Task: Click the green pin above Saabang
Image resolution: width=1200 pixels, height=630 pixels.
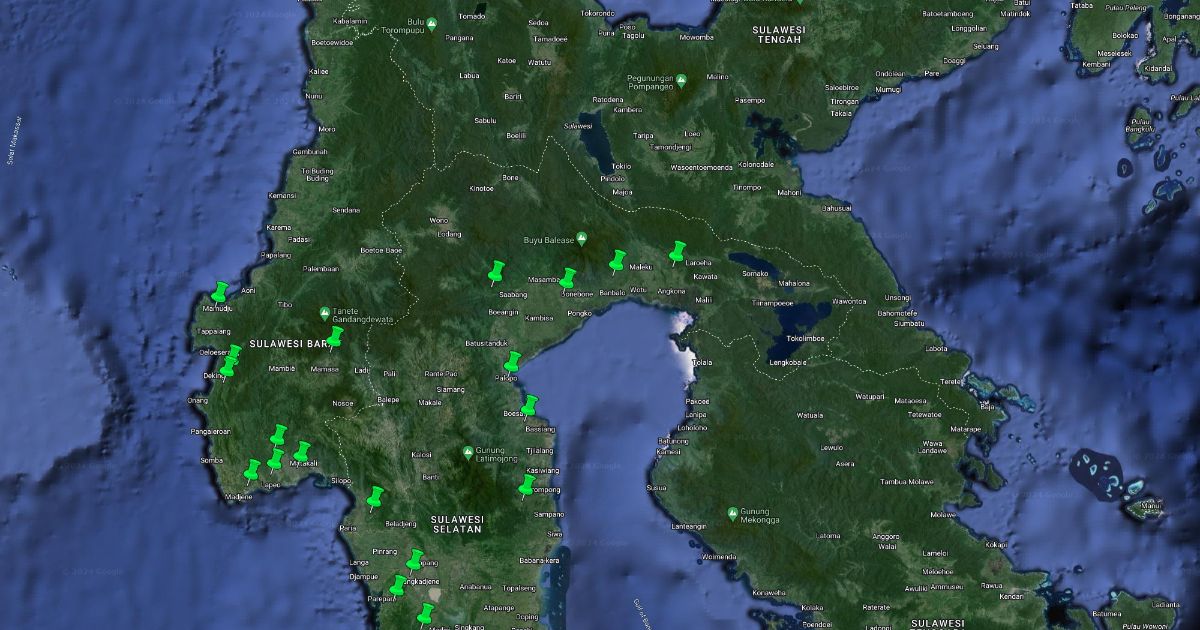Action: pos(496,271)
